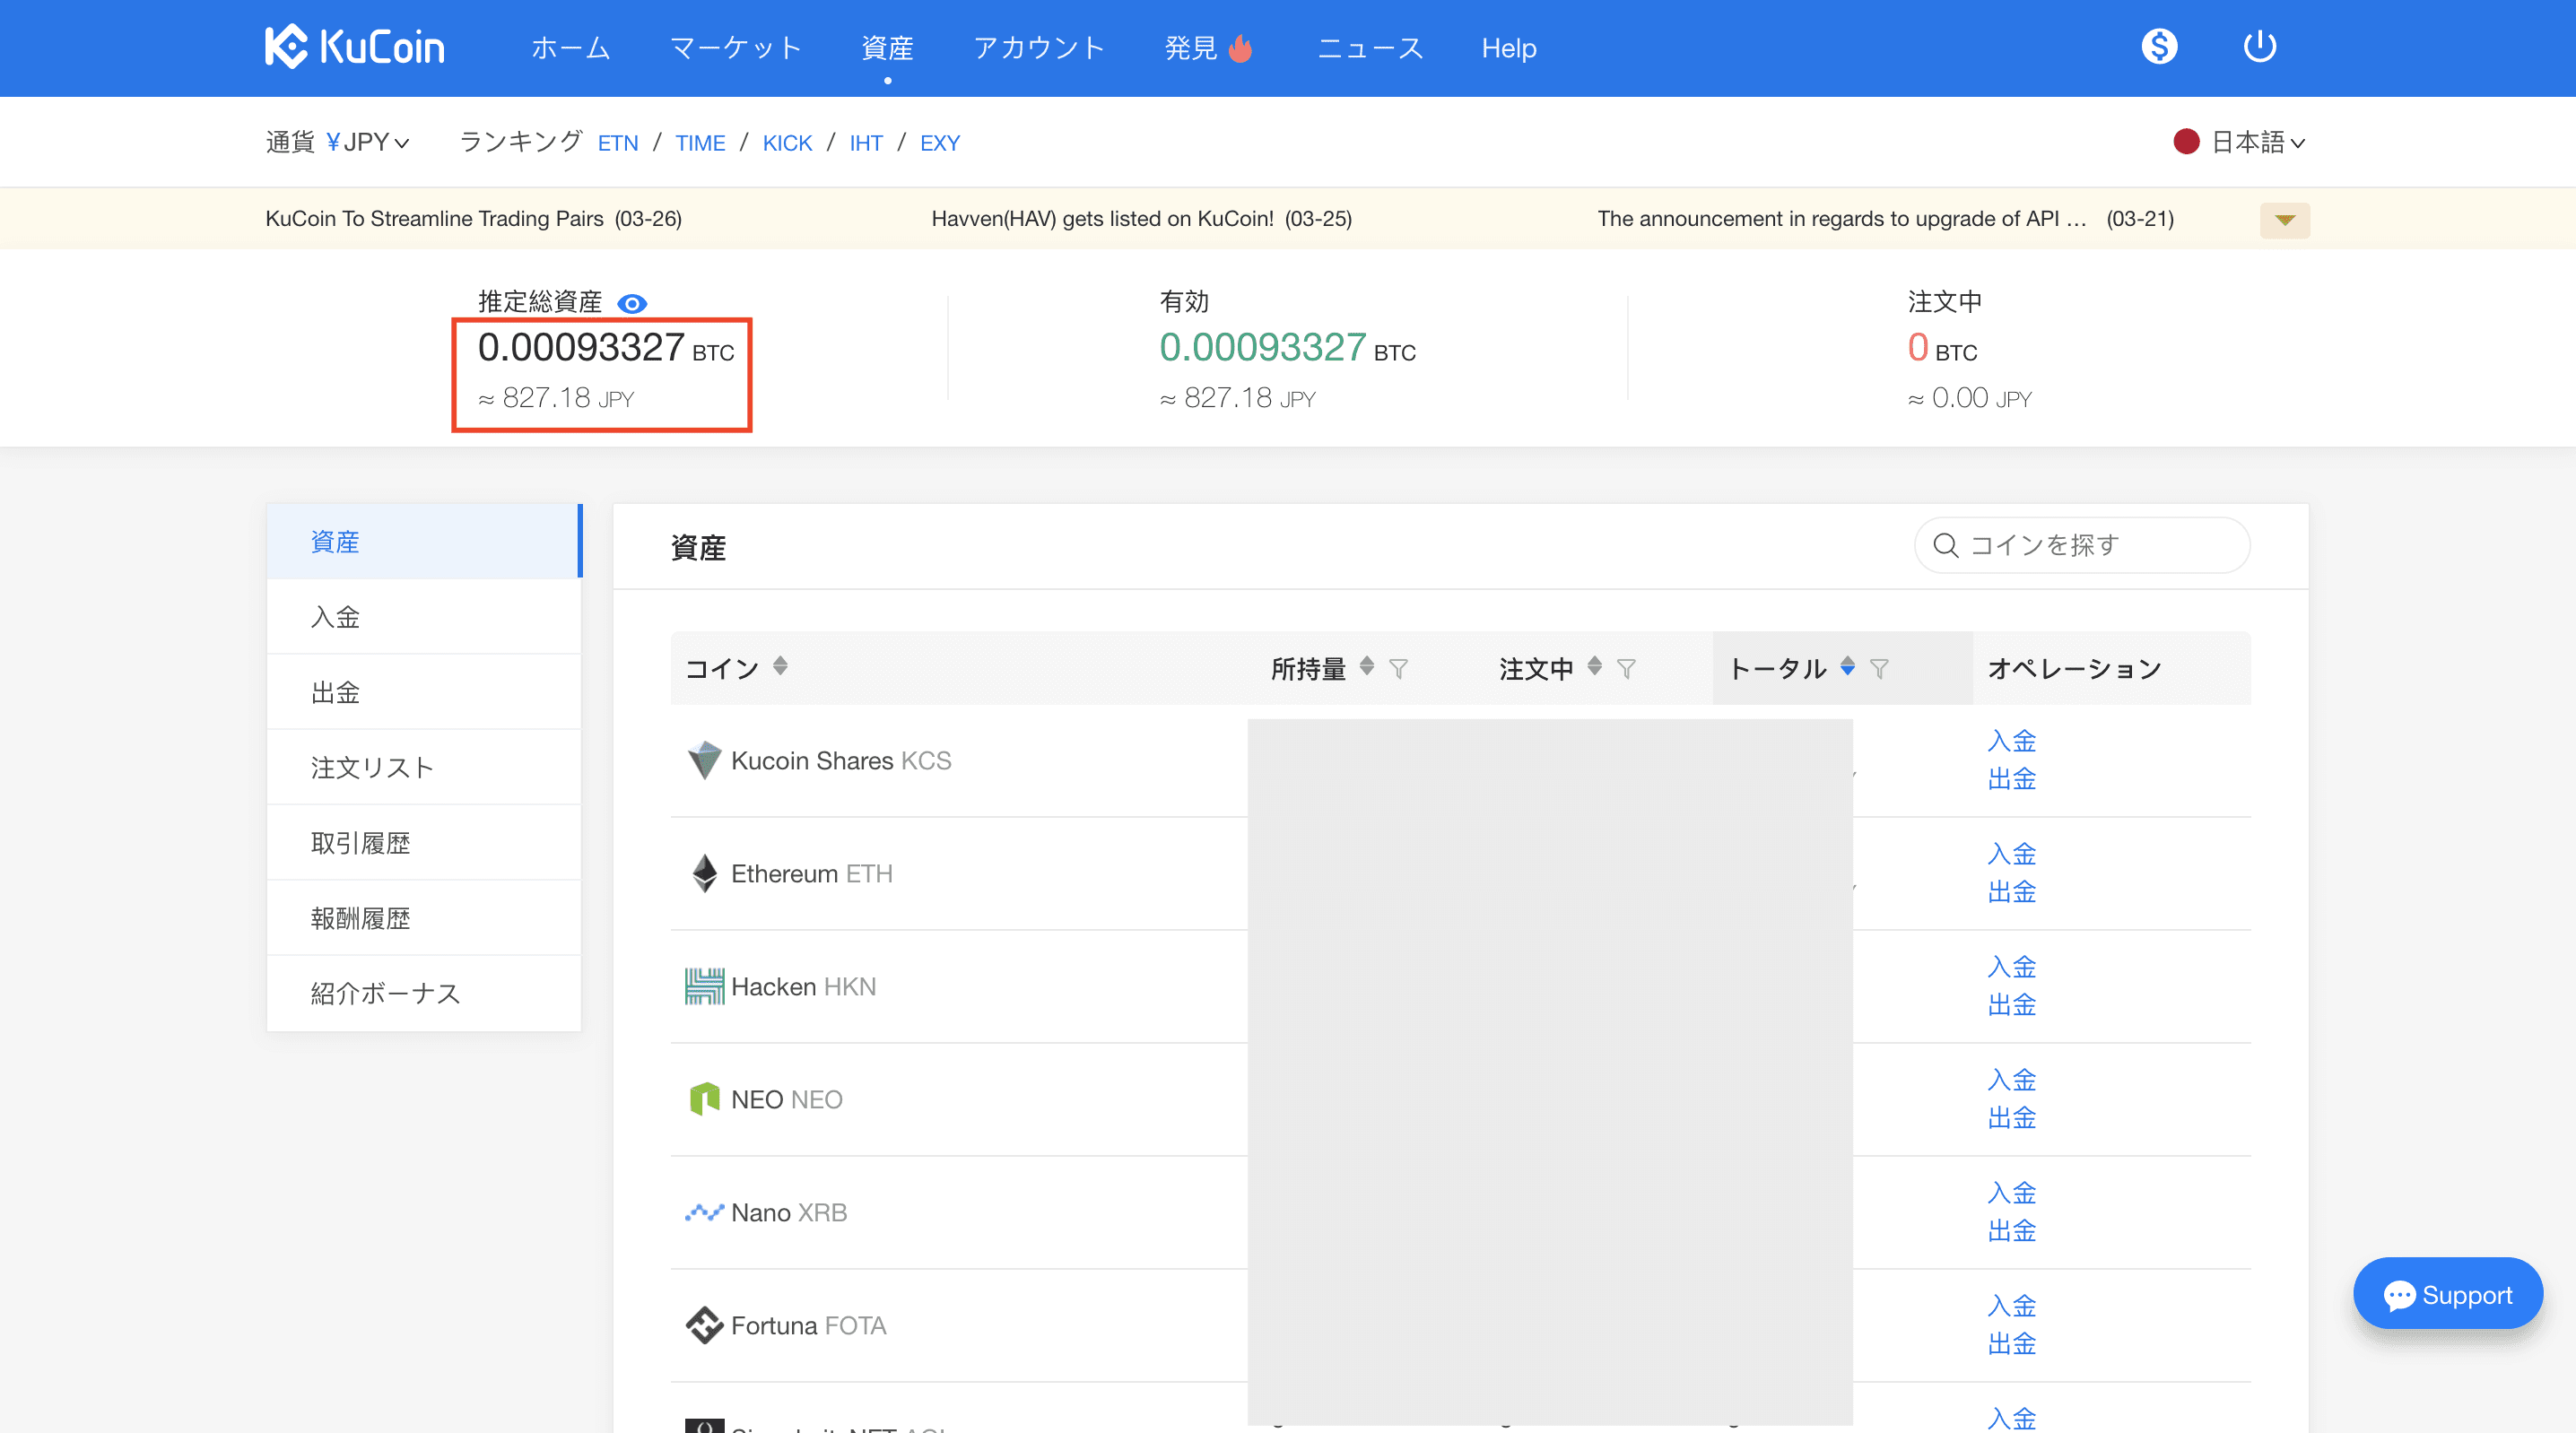Viewport: 2576px width, 1433px height.
Task: Click the dollar coin icon in header
Action: [2159, 46]
